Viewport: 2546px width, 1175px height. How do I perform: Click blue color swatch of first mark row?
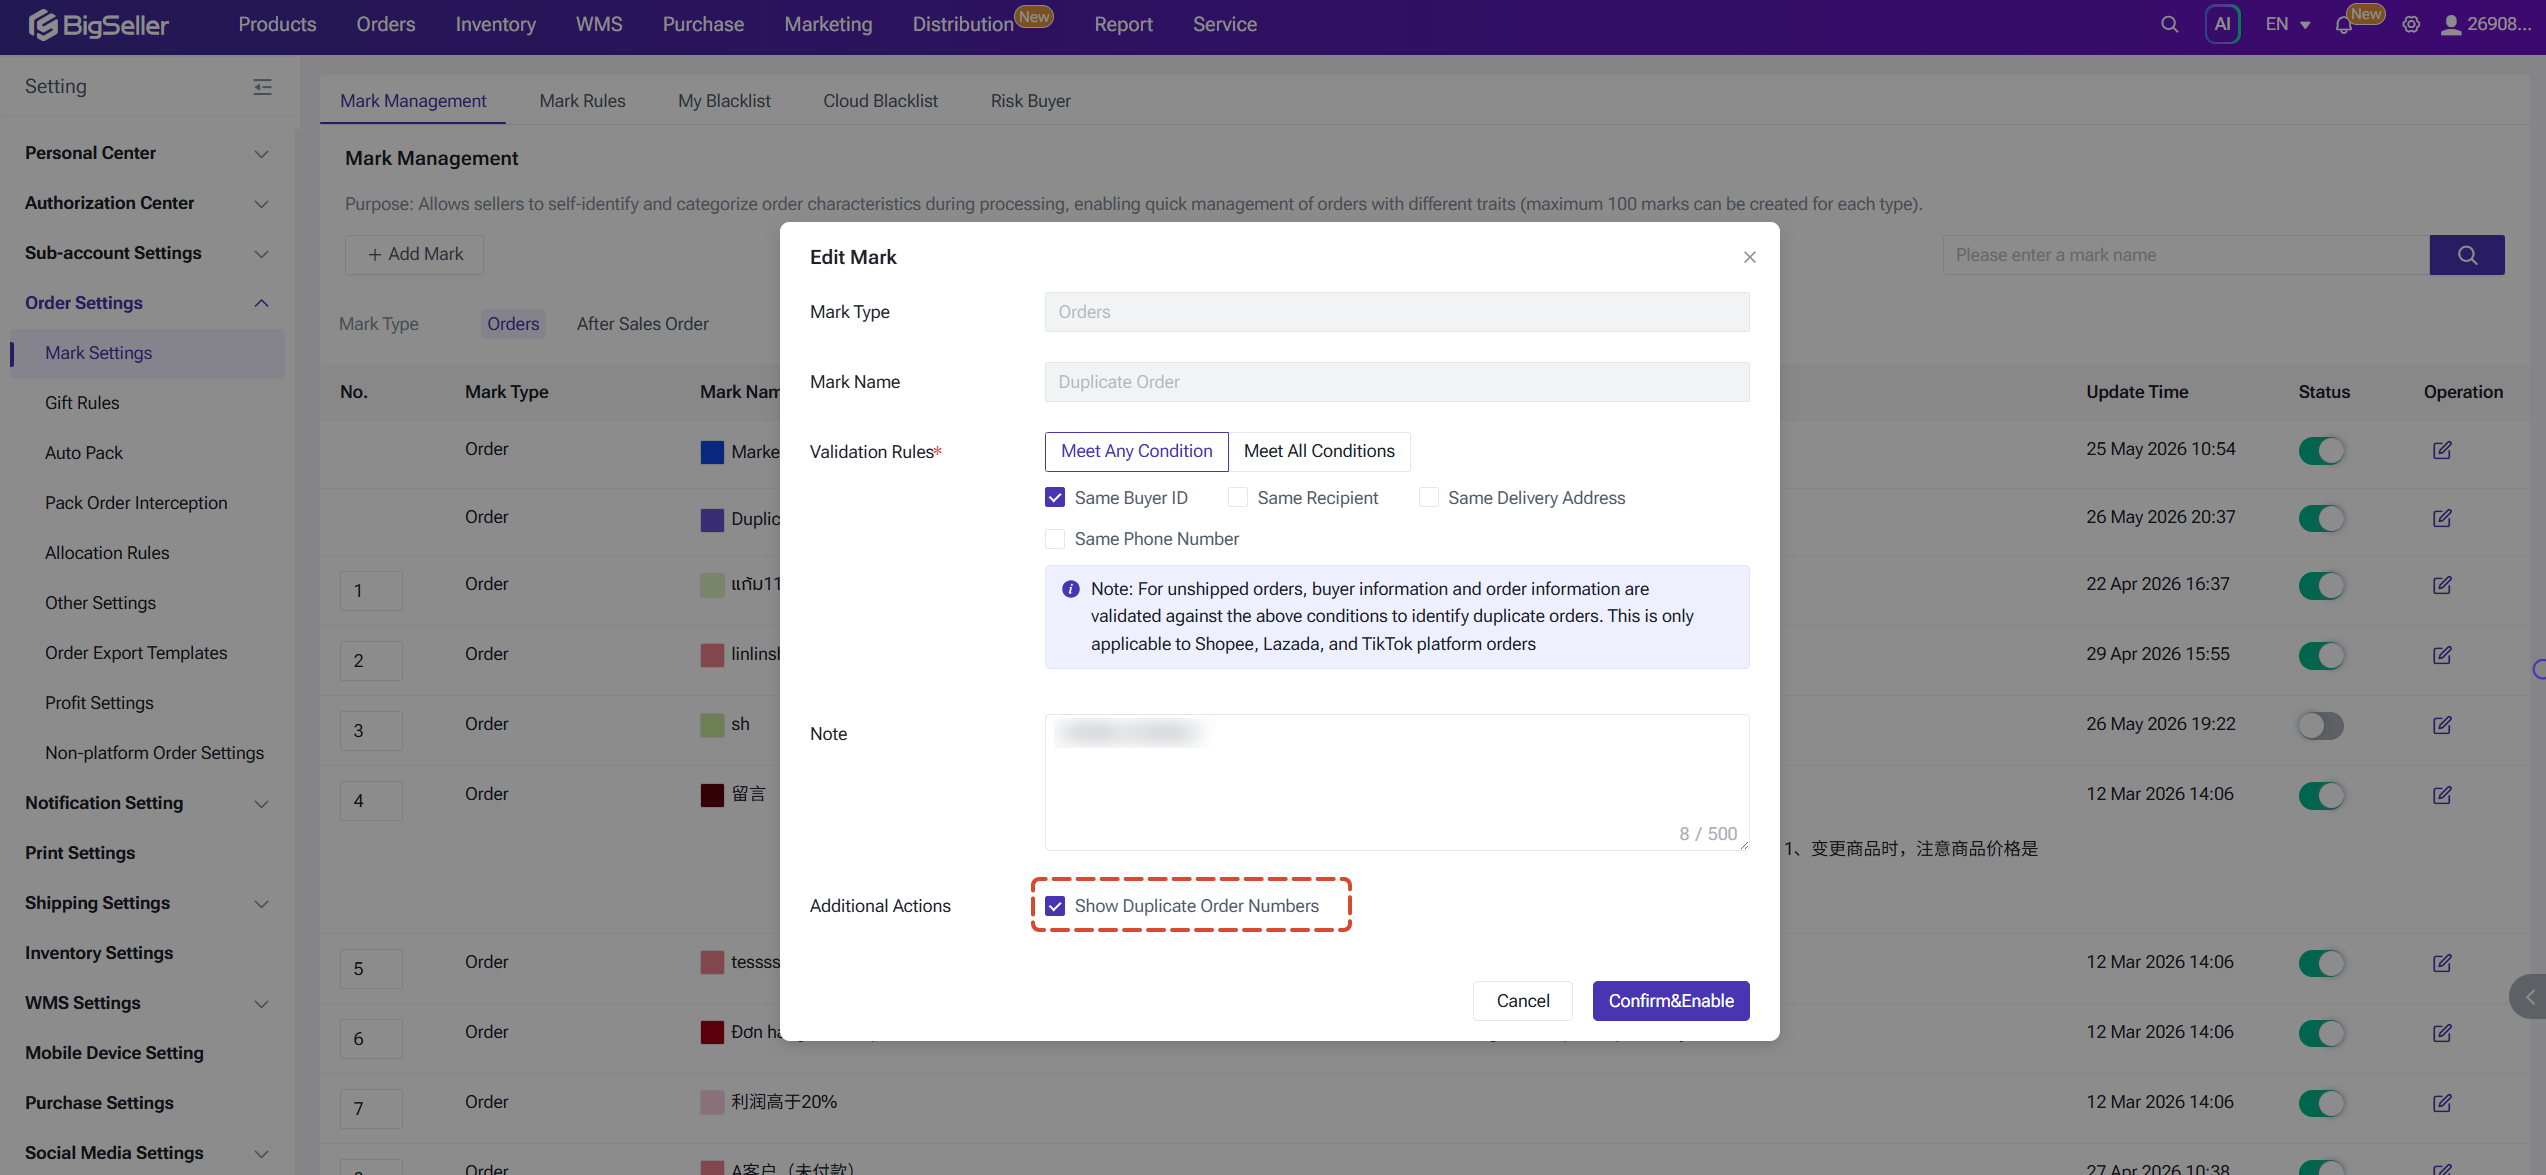712,452
